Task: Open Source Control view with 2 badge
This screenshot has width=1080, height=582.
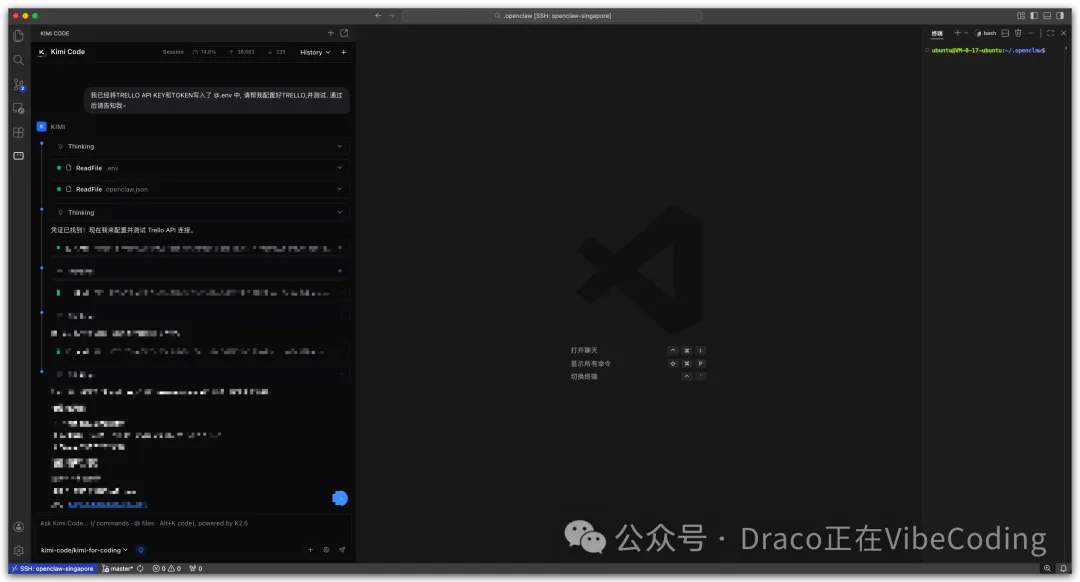Action: (18, 84)
